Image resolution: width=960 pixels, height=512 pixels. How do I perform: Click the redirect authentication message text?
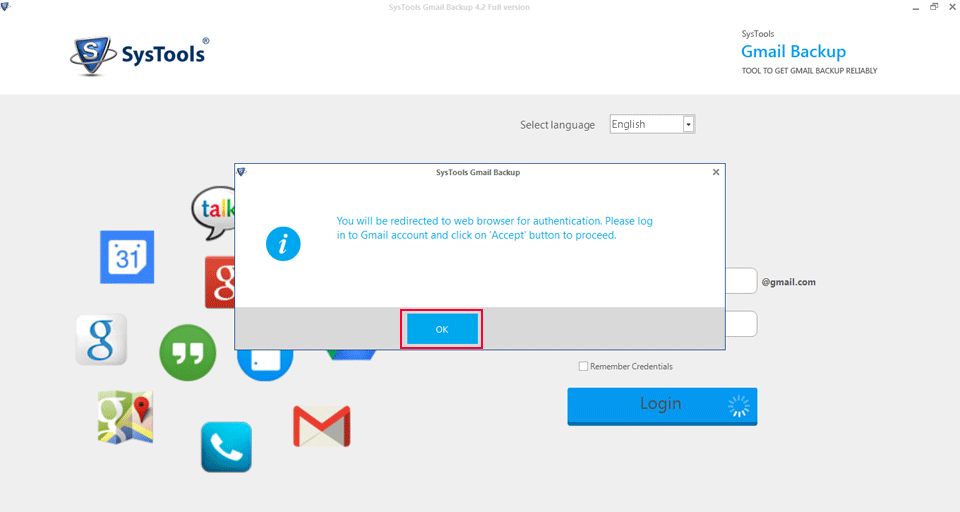click(x=495, y=228)
